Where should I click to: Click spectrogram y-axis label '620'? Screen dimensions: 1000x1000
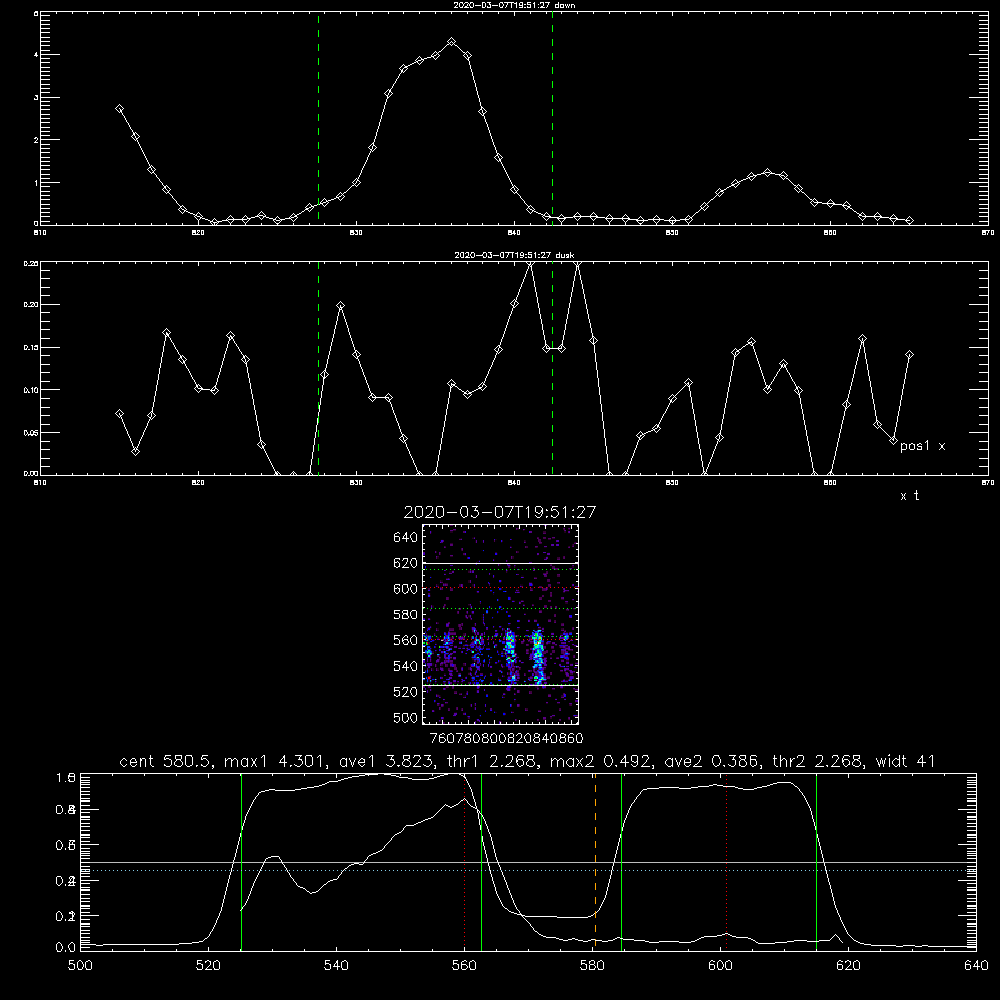tap(406, 563)
